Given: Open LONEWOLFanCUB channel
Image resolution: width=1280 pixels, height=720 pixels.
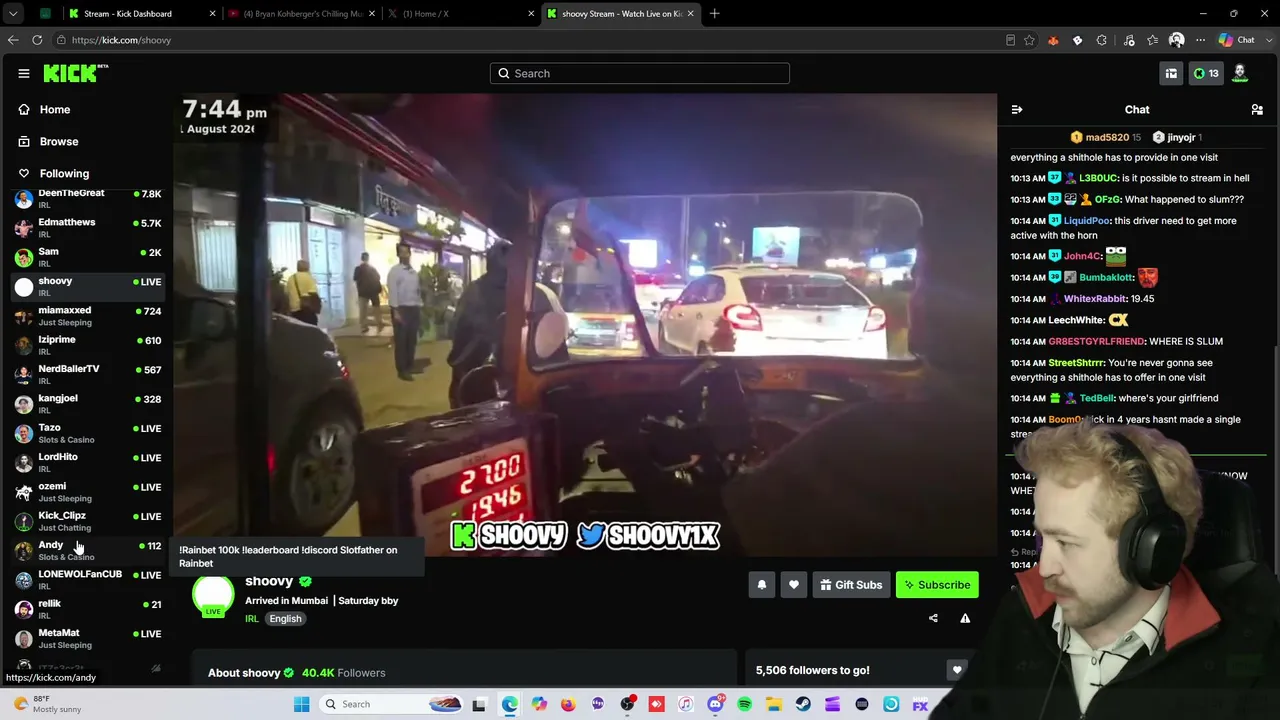Looking at the screenshot, I should [88, 580].
